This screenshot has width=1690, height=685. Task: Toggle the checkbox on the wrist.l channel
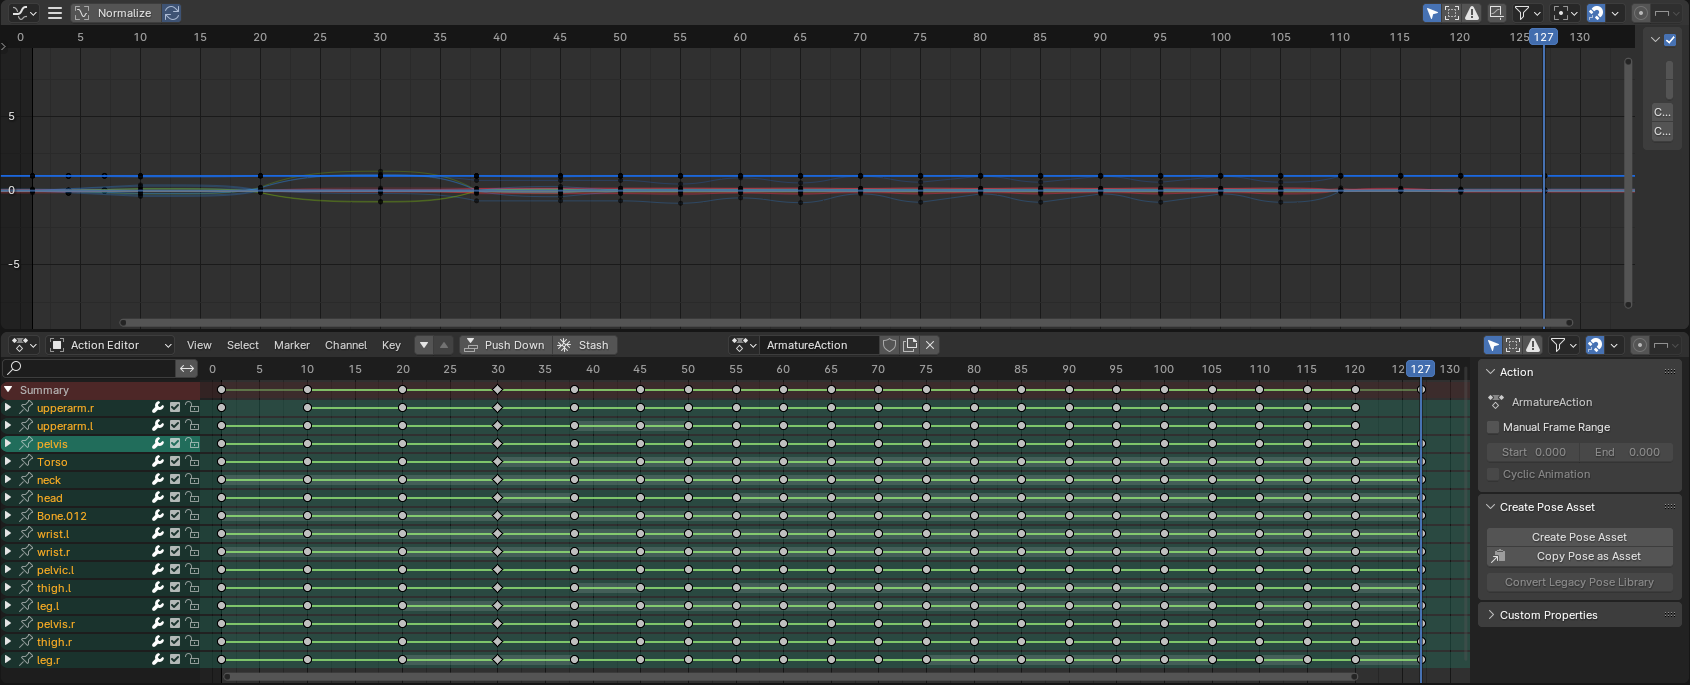tap(175, 534)
